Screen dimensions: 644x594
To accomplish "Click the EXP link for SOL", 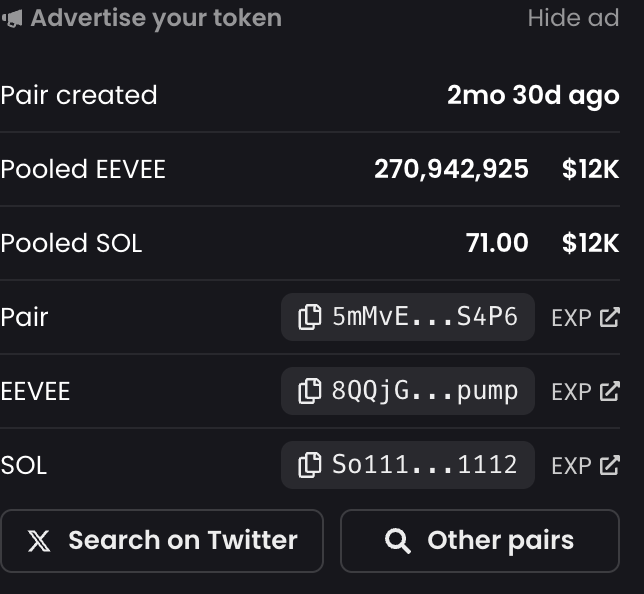I will pos(572,465).
